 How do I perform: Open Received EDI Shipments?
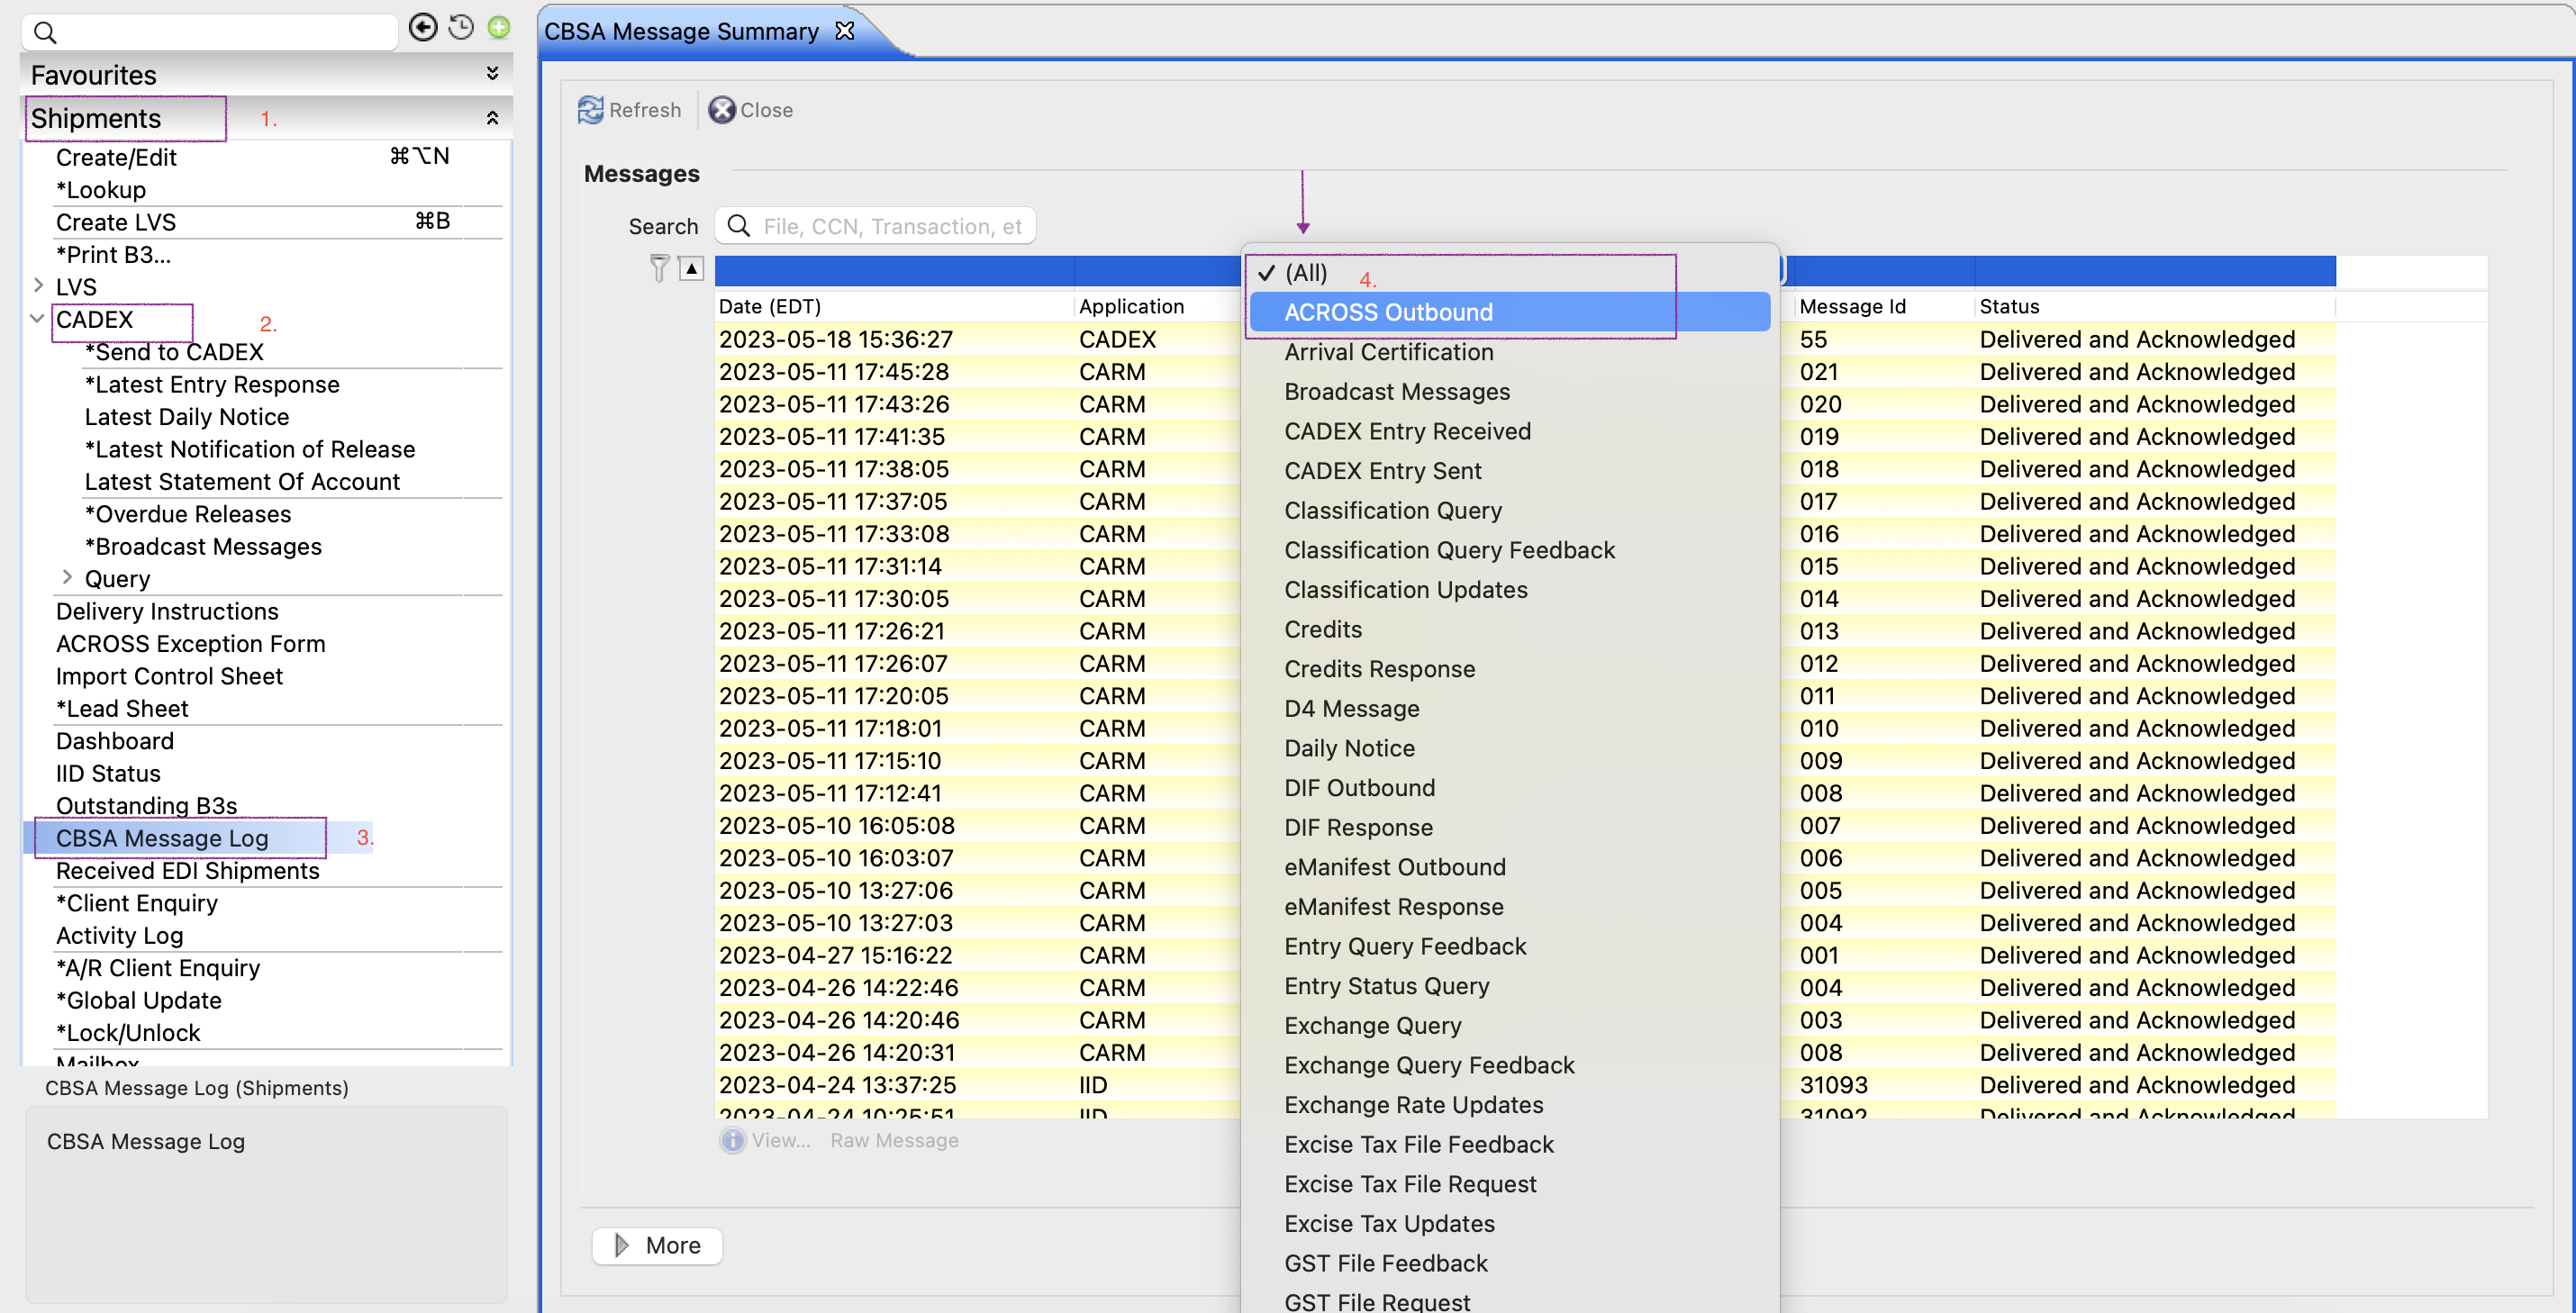coord(188,871)
